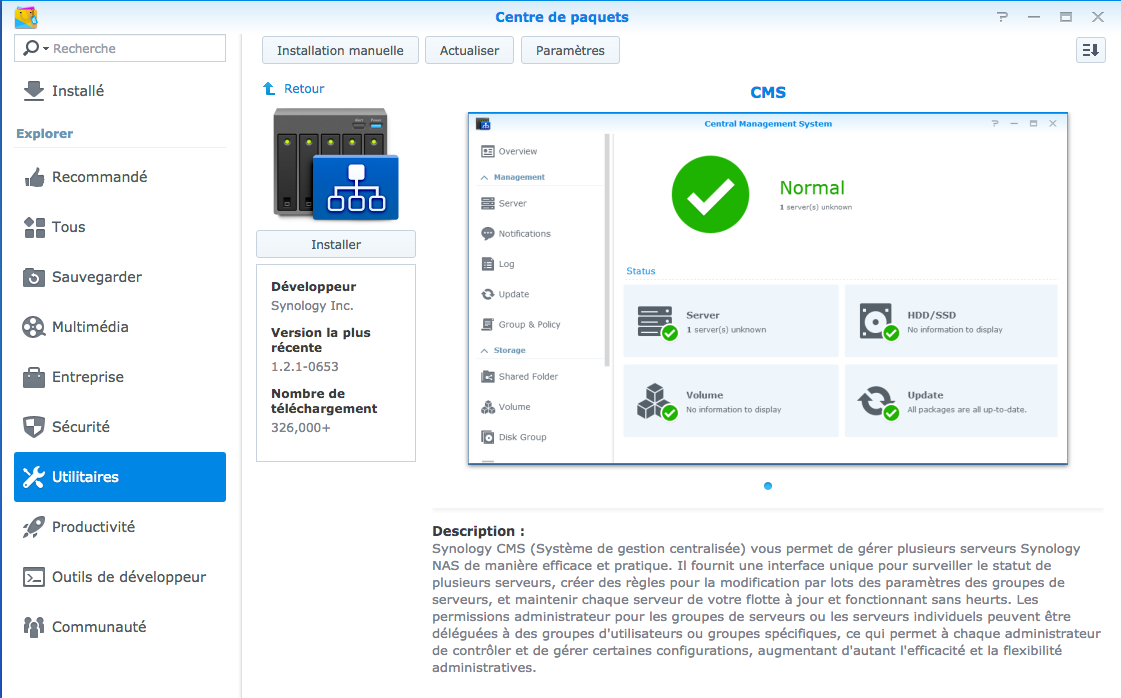This screenshot has height=698, width=1121.
Task: Minimize the Centre de paquets window
Action: click(x=1034, y=16)
